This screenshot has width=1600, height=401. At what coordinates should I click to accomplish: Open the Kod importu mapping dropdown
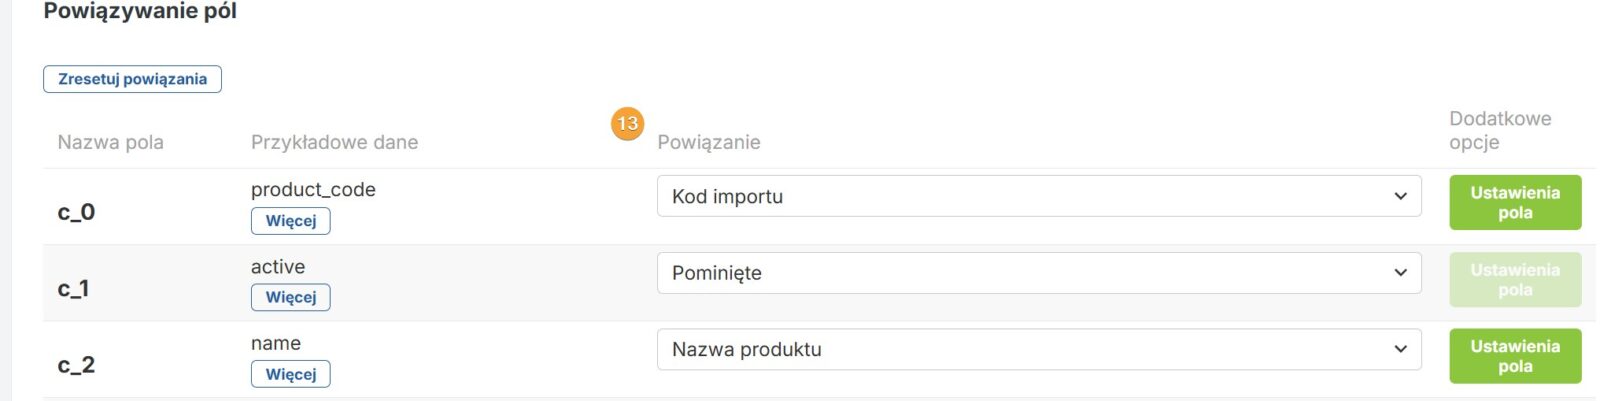(1038, 196)
